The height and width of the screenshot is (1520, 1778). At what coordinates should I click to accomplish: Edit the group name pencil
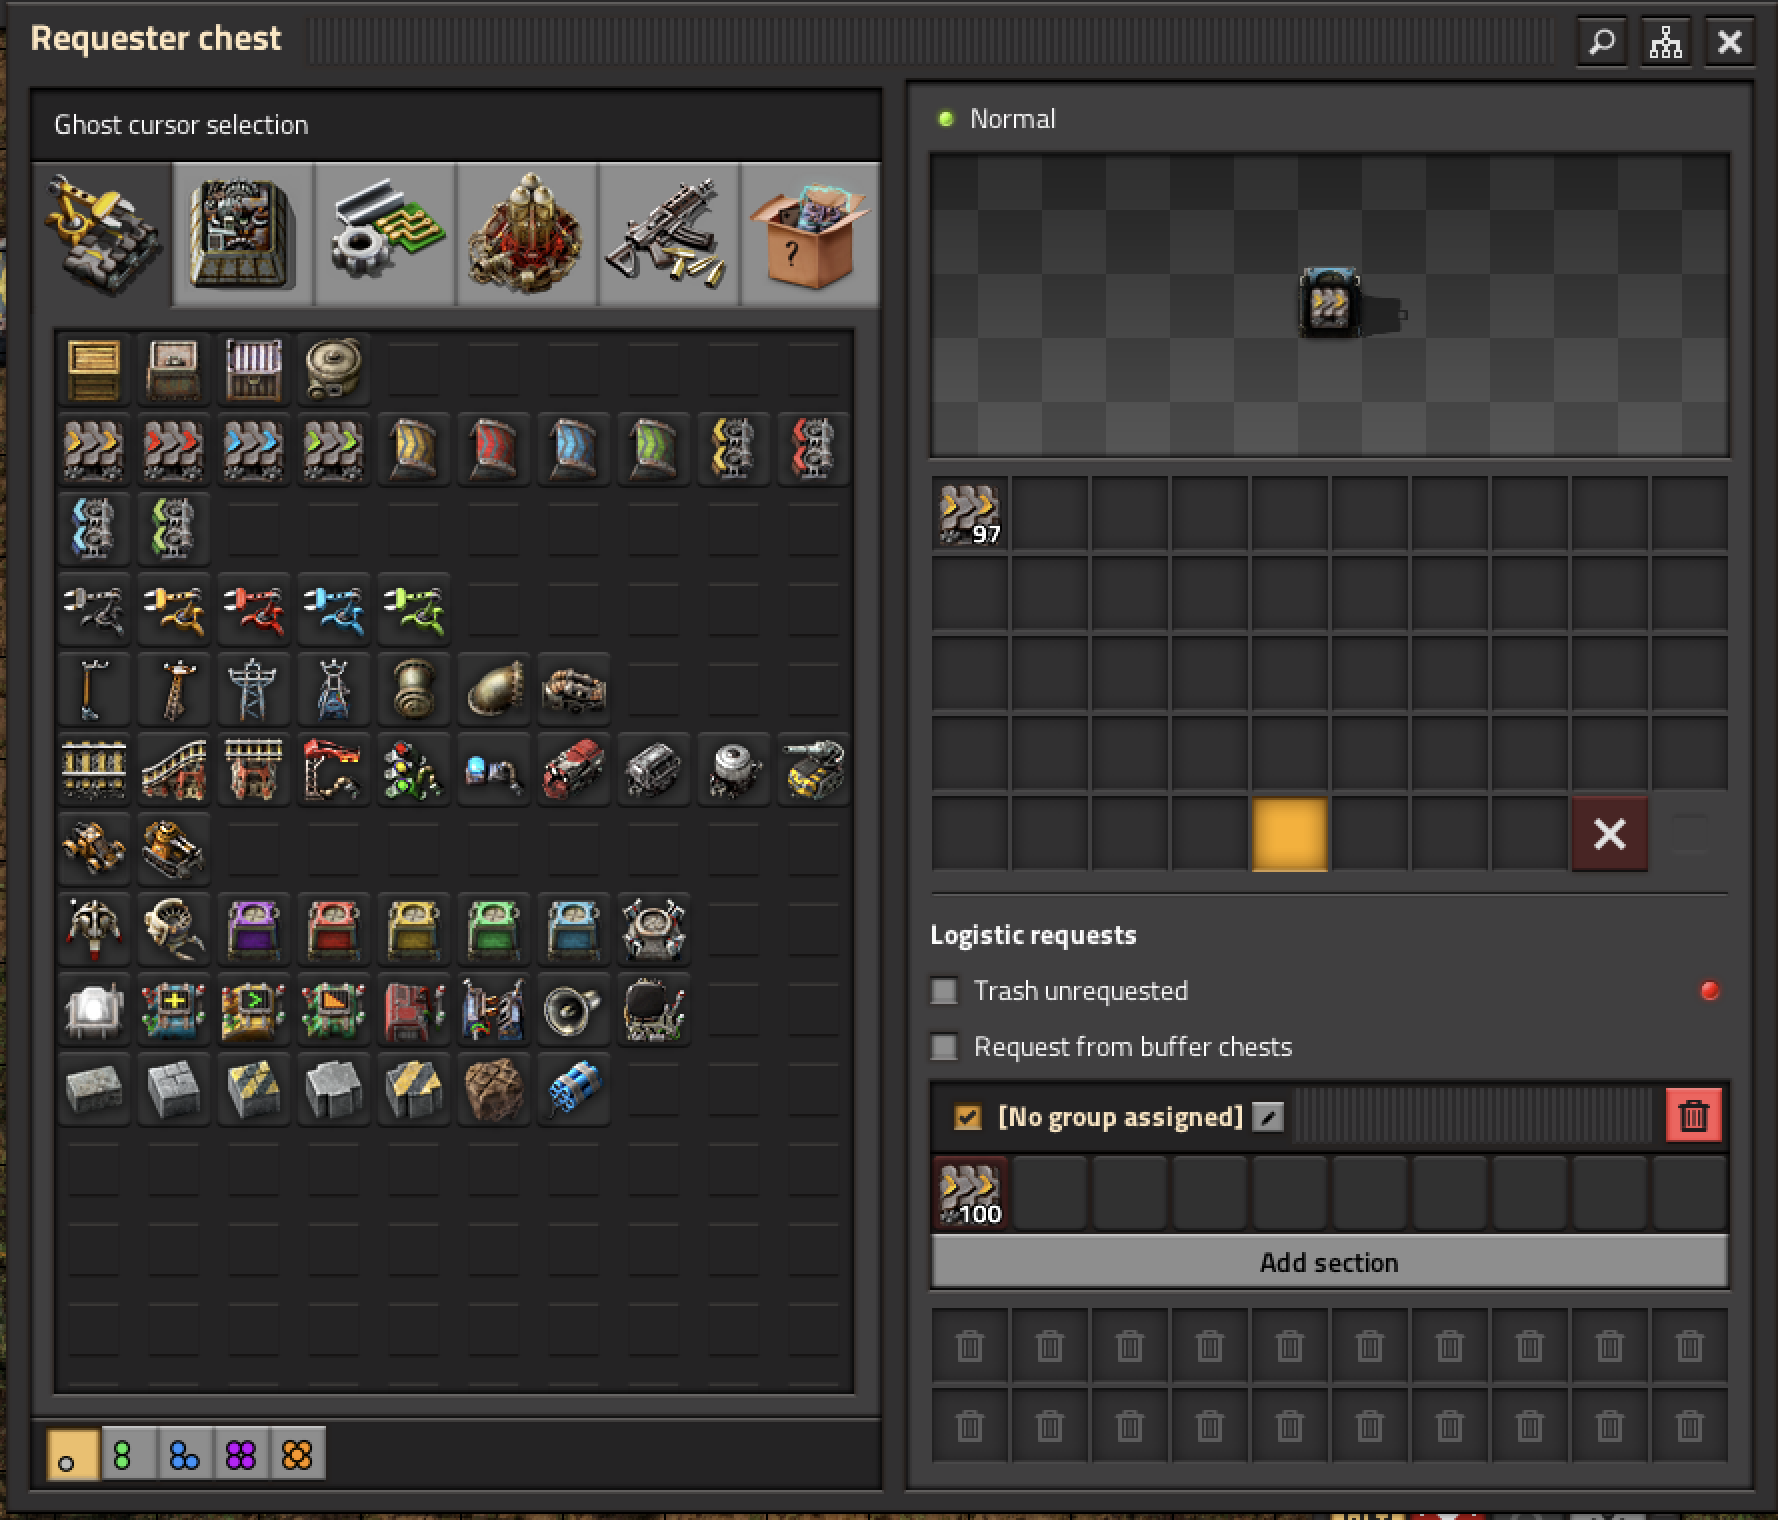1268,1116
